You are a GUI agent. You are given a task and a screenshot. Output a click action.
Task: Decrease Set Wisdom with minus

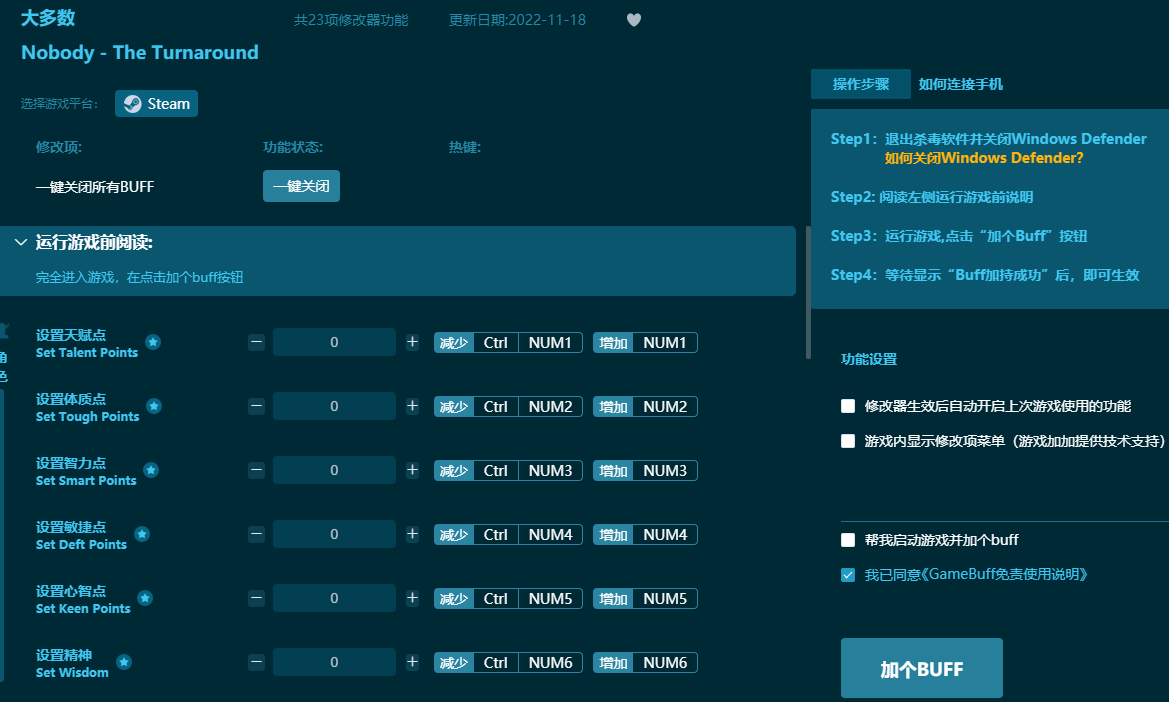click(256, 663)
